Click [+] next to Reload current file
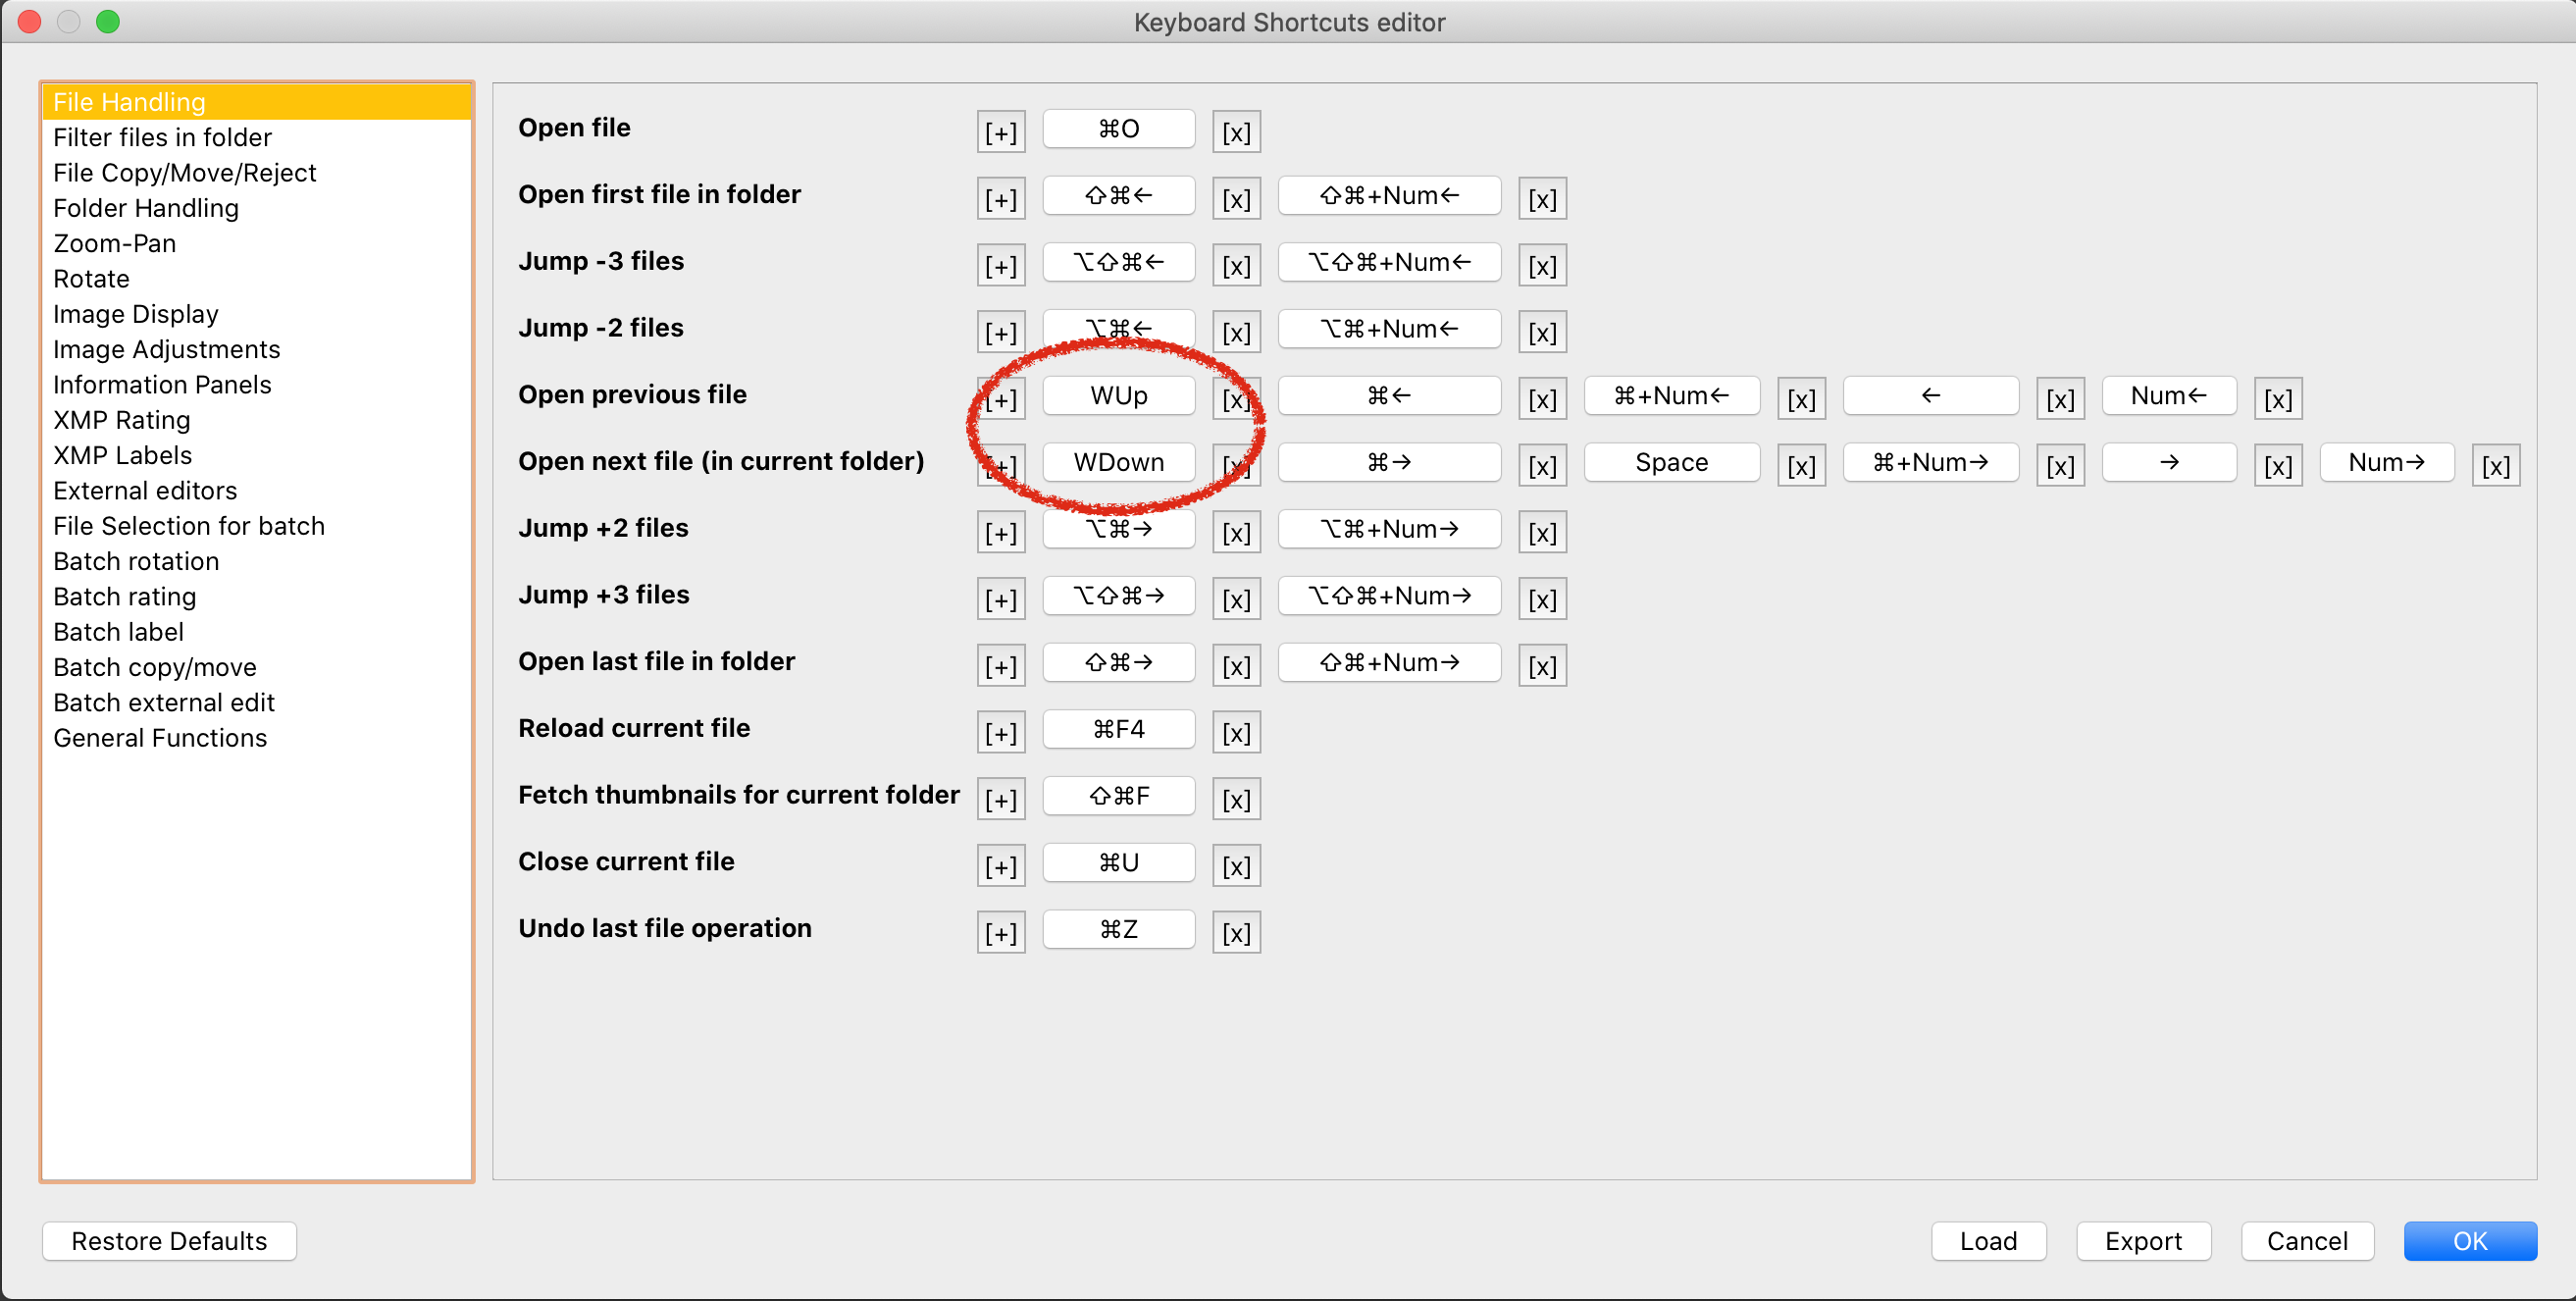This screenshot has height=1301, width=2576. (1000, 733)
